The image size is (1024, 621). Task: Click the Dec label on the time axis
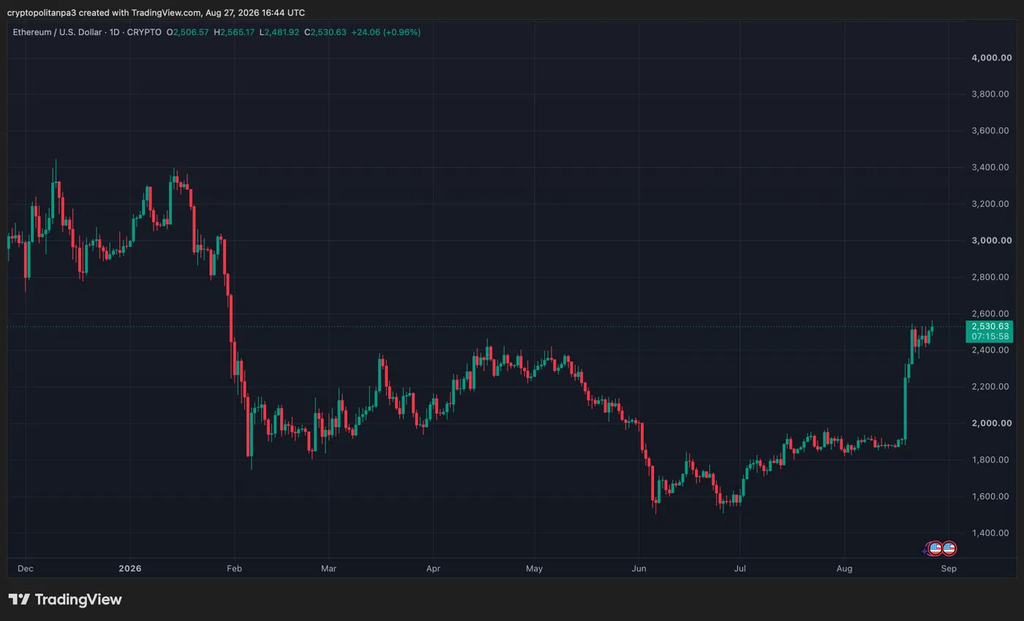25,569
